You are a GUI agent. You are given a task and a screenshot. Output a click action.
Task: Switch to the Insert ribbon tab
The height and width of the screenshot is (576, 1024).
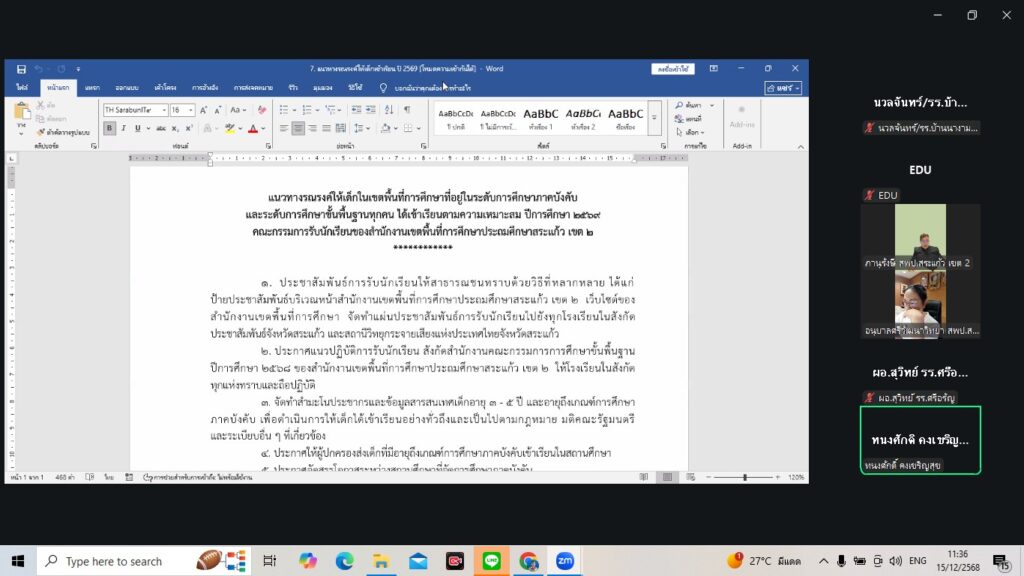tap(92, 88)
